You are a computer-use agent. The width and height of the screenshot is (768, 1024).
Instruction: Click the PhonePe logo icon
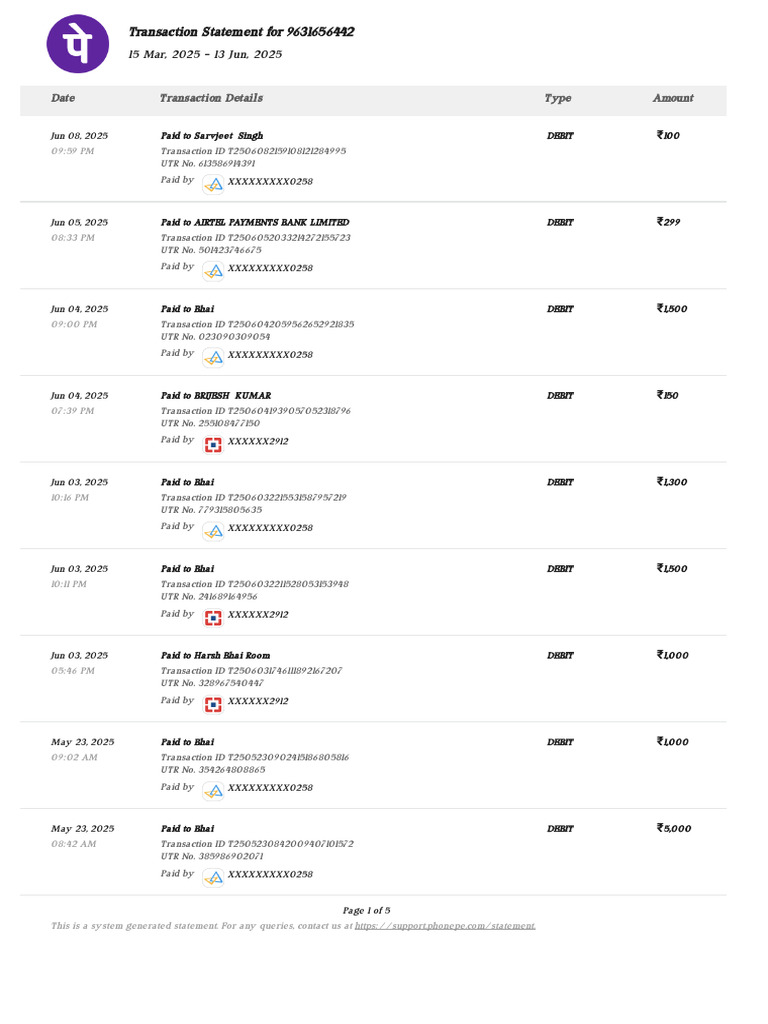78,42
